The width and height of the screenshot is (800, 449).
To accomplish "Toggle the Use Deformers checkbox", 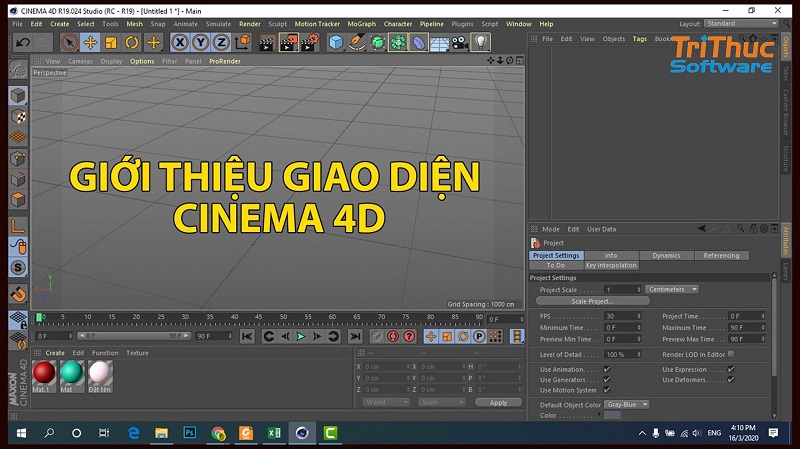I will [731, 380].
